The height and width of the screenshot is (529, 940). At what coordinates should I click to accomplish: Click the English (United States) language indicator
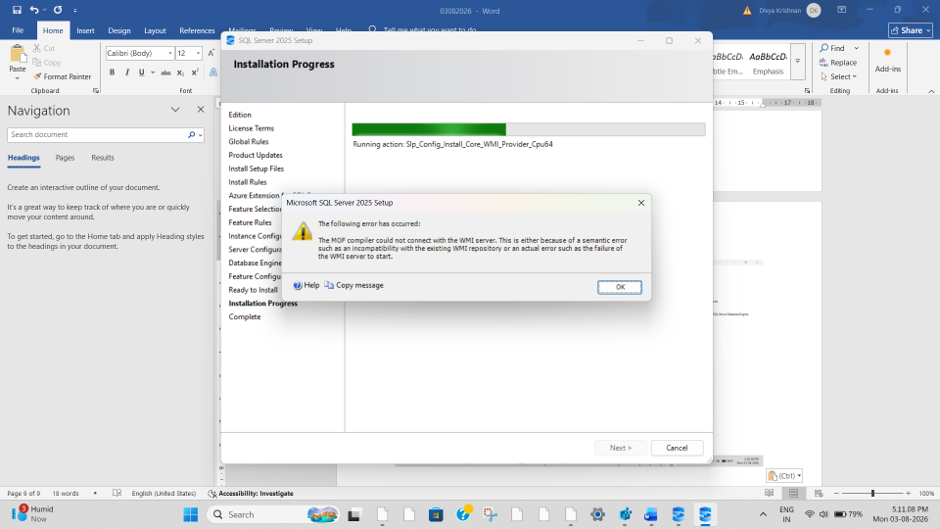[x=164, y=494]
